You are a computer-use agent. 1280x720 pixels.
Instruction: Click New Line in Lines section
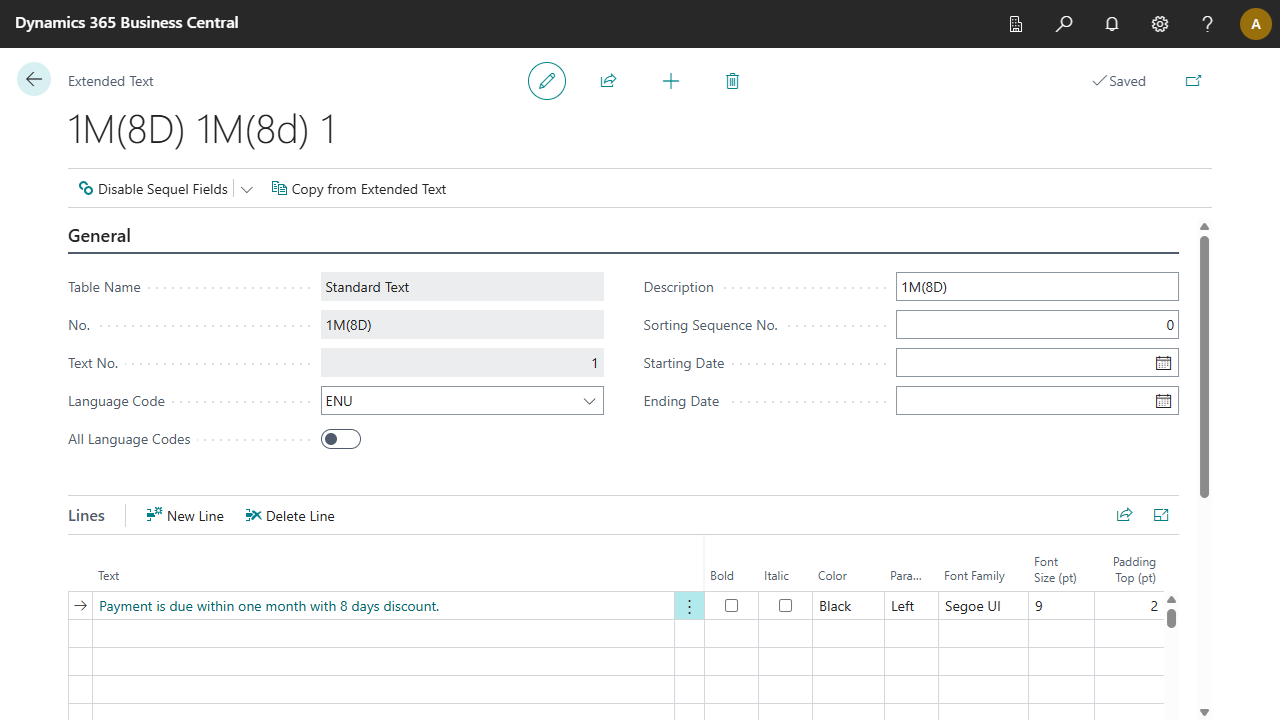tap(185, 516)
